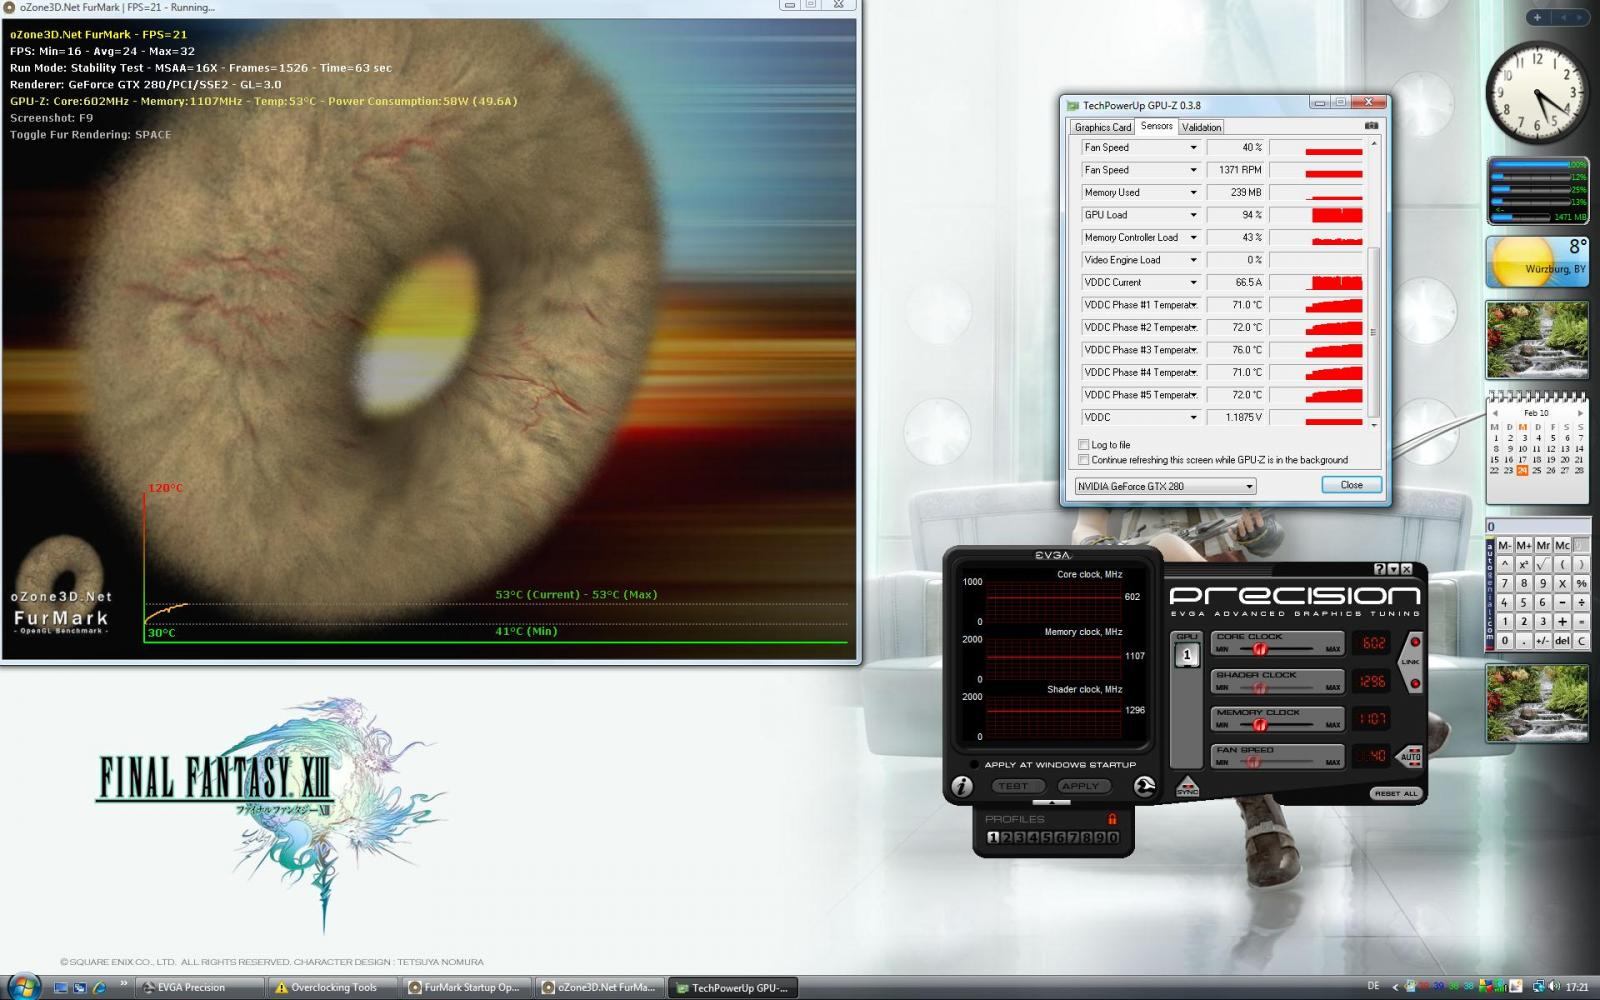Enable the Log to file checkbox
Image resolution: width=1600 pixels, height=1000 pixels.
(x=1084, y=445)
